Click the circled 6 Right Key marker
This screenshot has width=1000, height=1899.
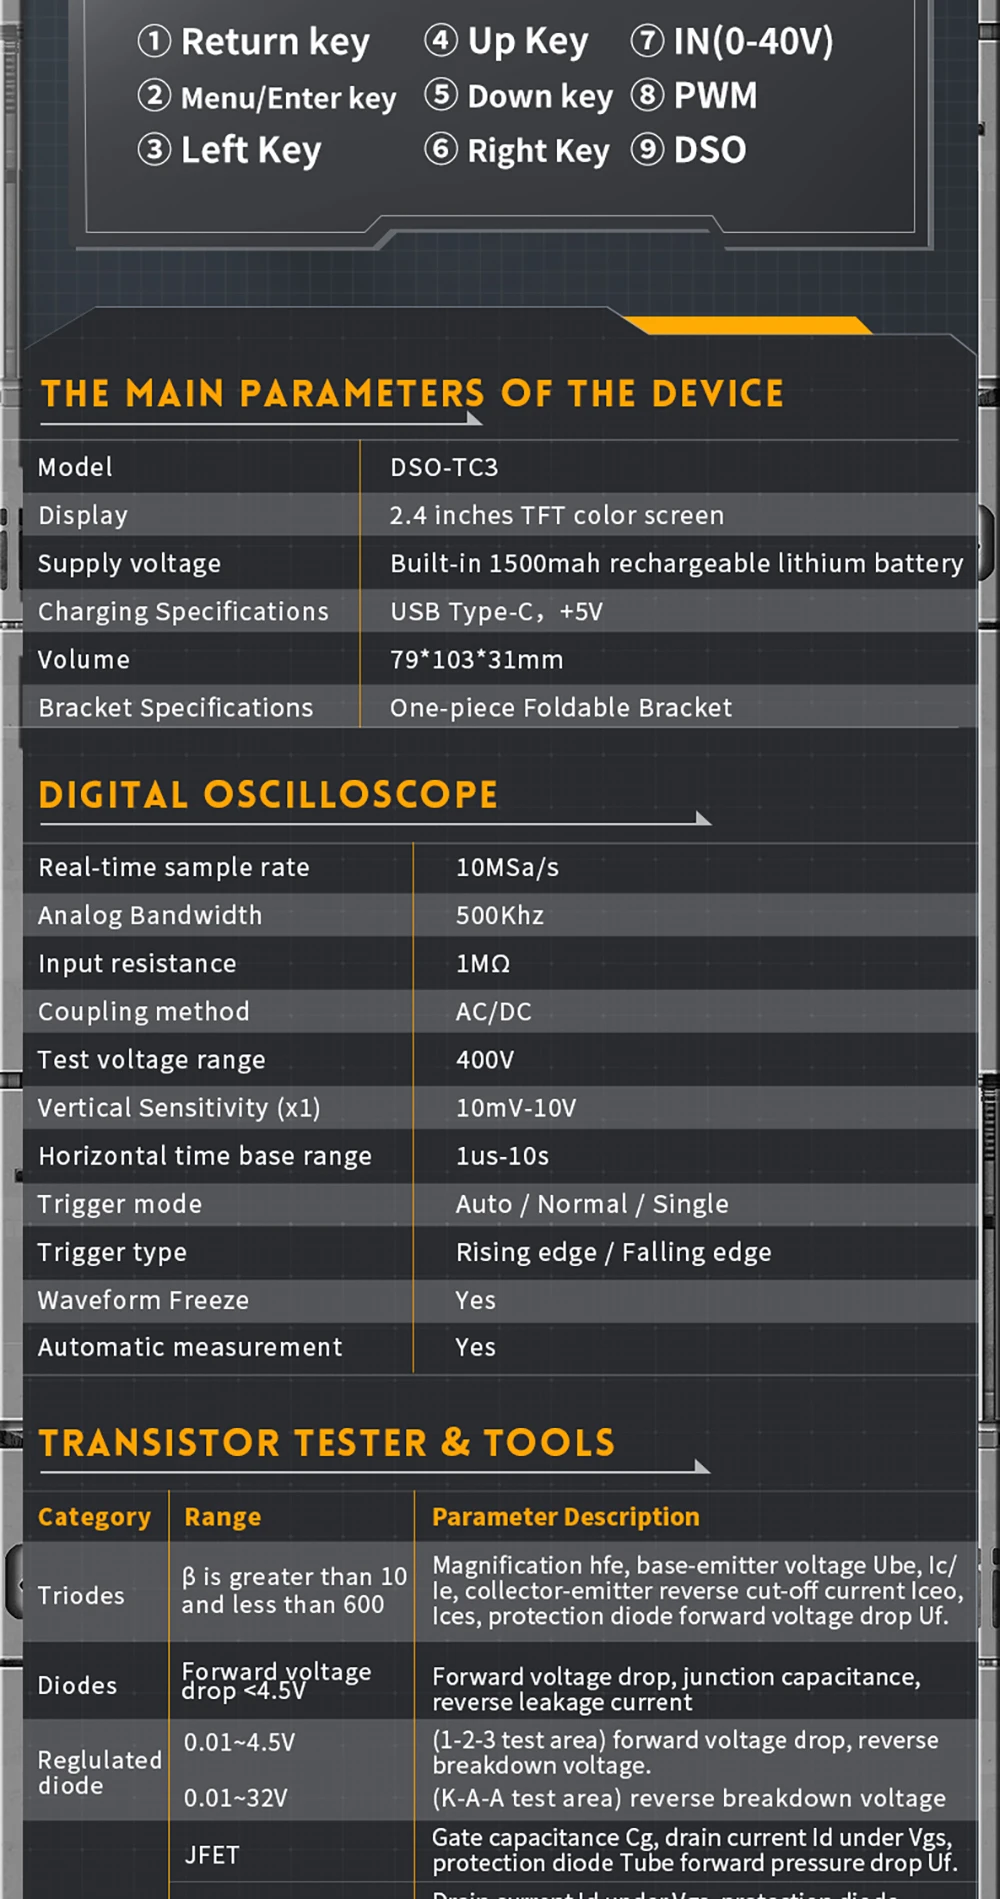441,149
